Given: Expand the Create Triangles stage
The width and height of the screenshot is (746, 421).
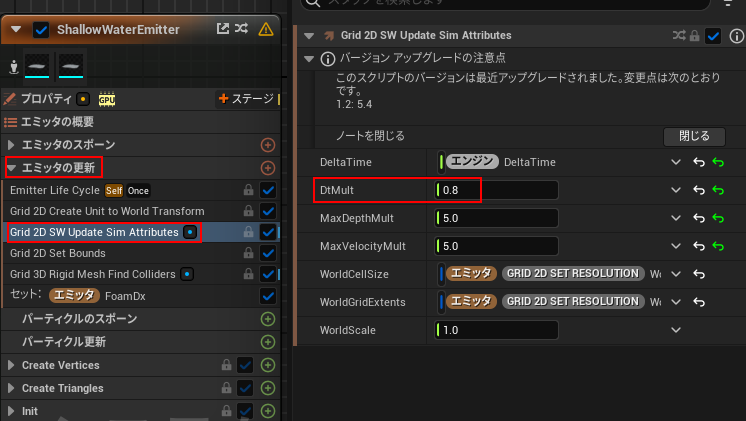Looking at the screenshot, I should [x=11, y=388].
